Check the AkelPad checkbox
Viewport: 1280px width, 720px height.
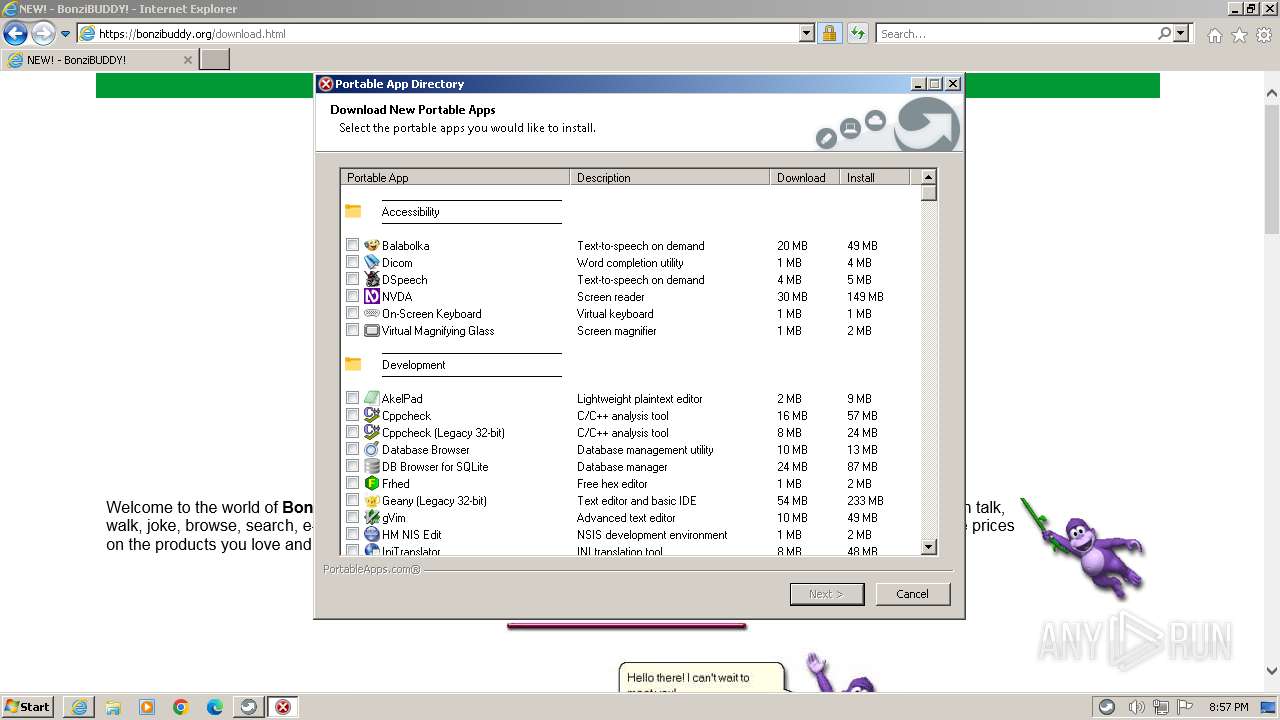(x=352, y=398)
